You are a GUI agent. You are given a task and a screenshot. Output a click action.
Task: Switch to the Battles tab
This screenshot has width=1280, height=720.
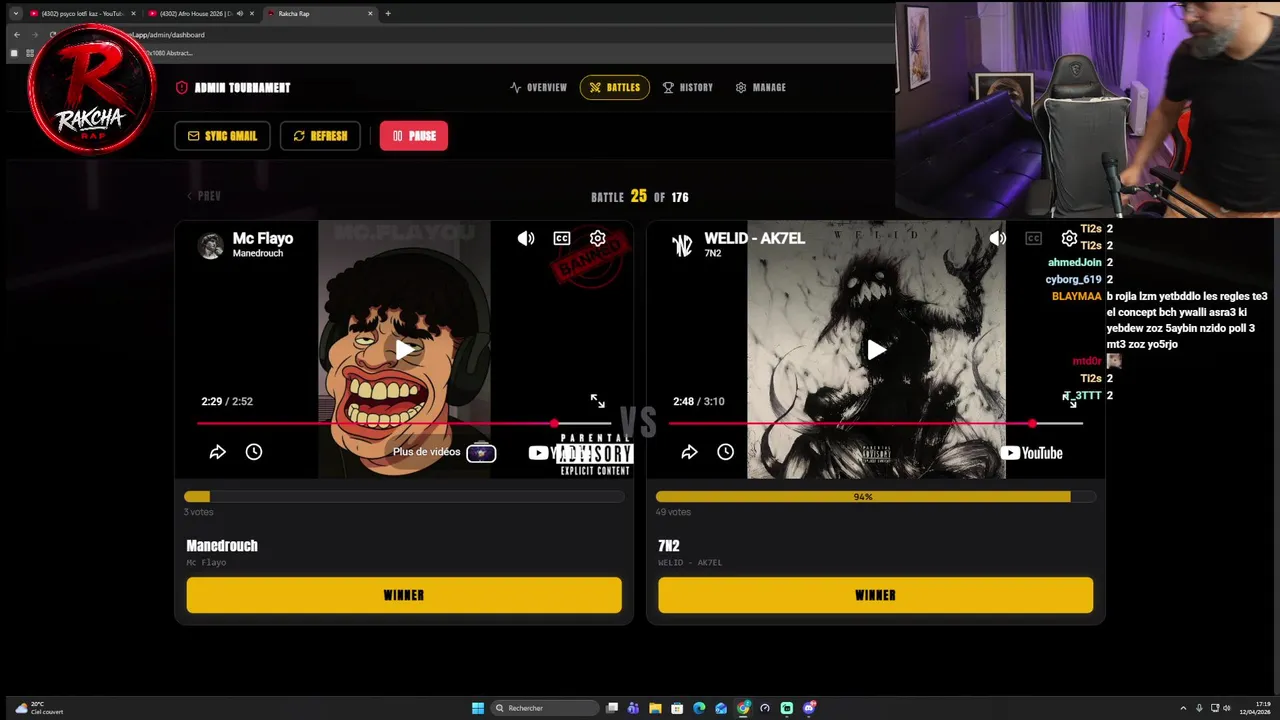(x=614, y=88)
